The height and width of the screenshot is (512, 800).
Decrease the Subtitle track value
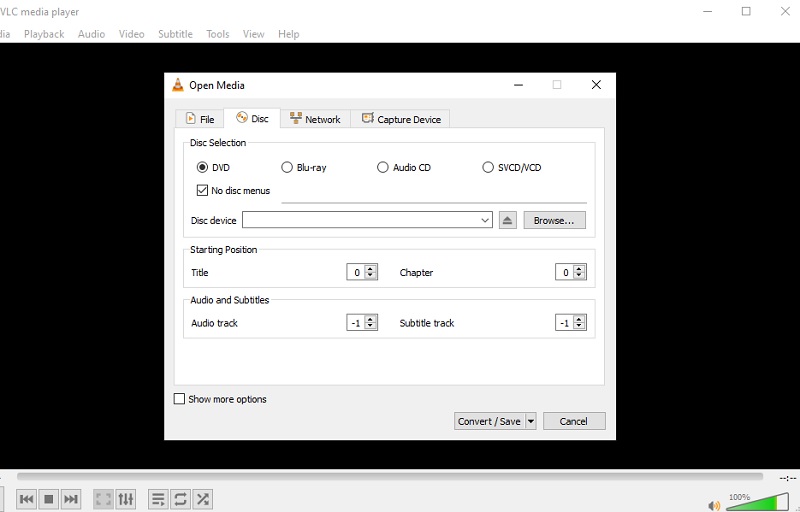tap(579, 326)
